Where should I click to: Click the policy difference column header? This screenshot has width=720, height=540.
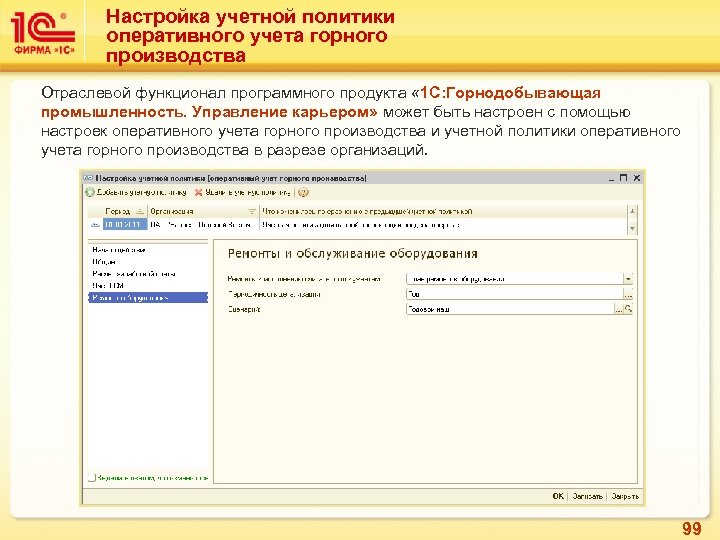click(443, 211)
